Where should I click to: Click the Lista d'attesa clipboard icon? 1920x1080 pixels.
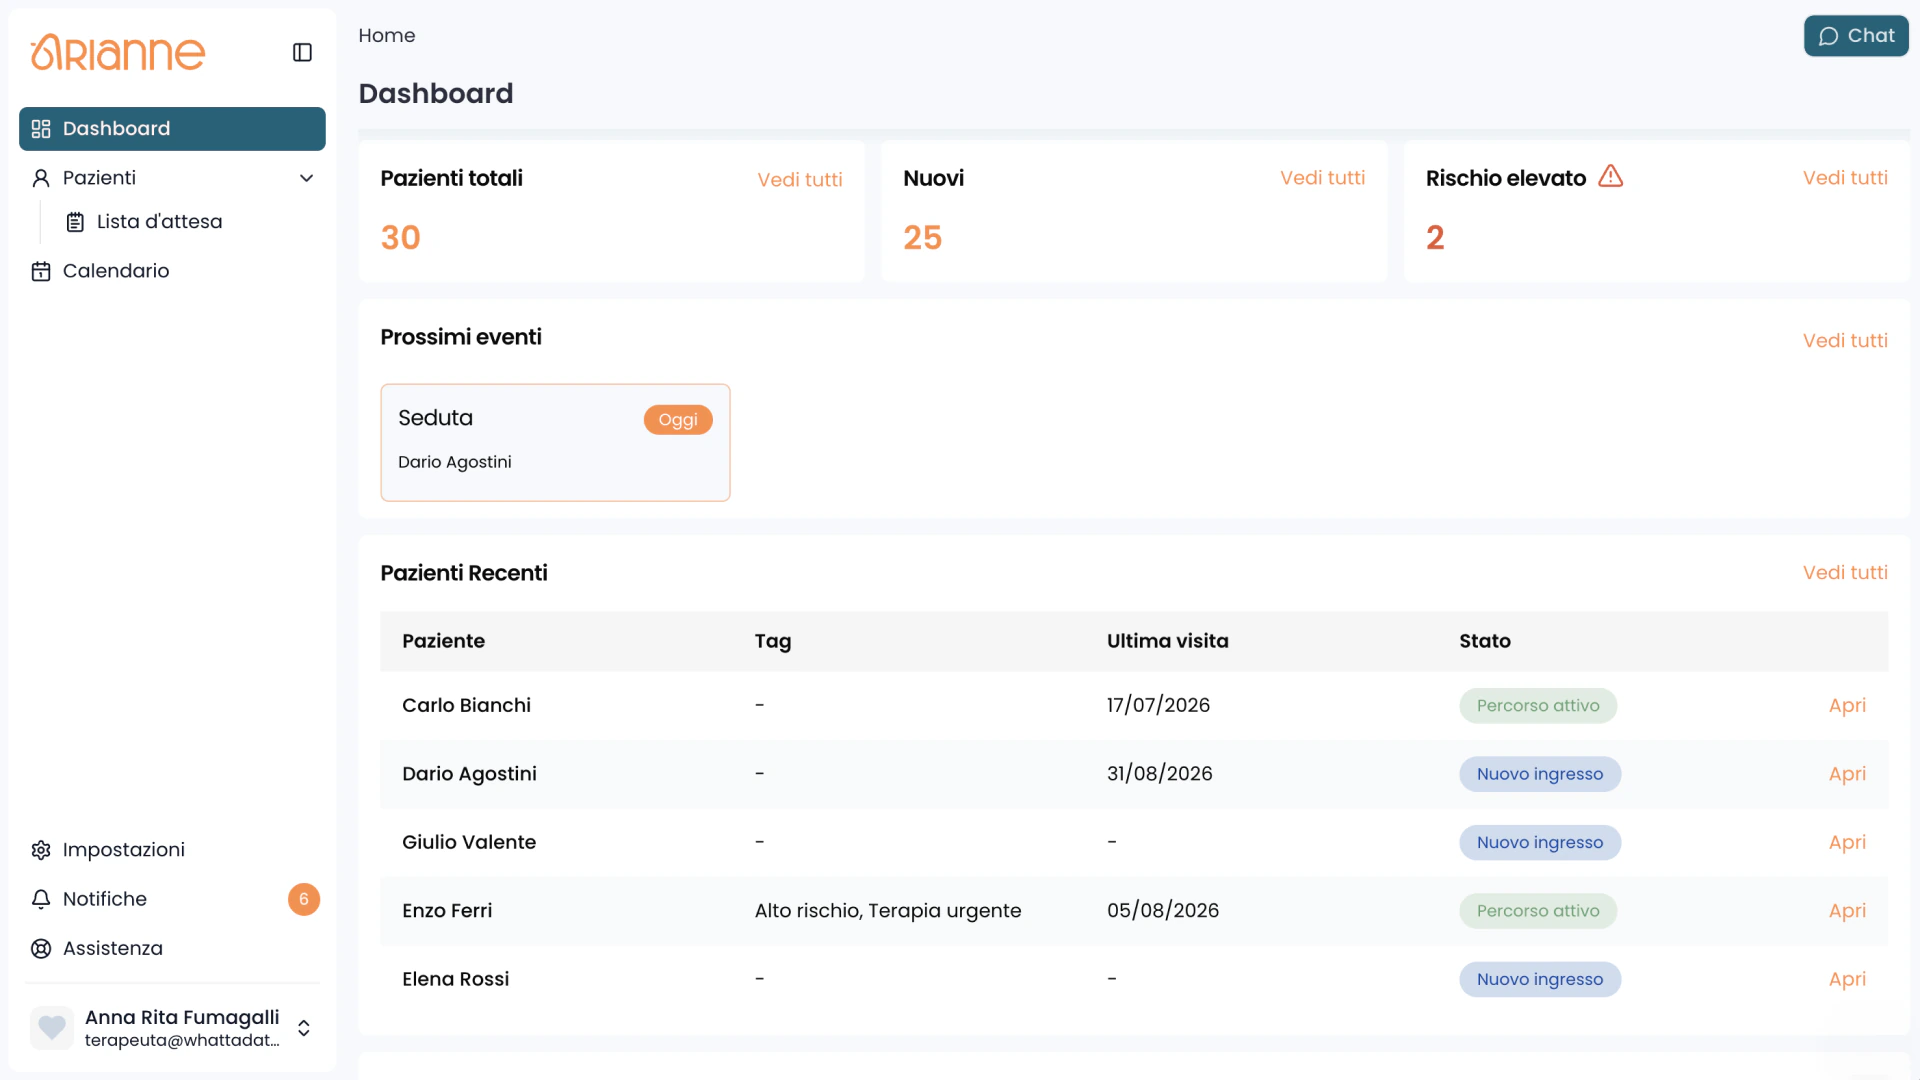point(75,222)
